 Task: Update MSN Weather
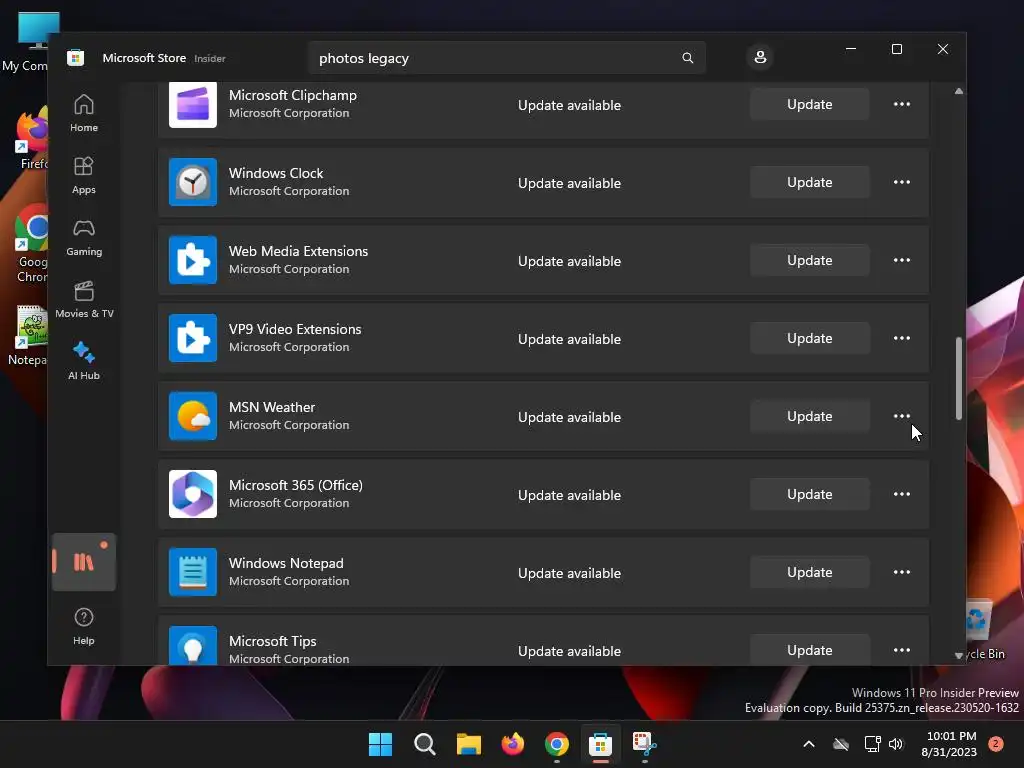pyautogui.click(x=809, y=416)
